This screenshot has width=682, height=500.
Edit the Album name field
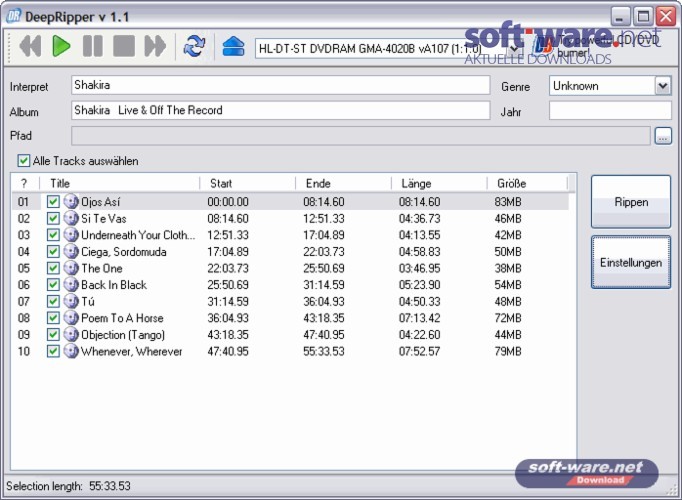click(281, 110)
